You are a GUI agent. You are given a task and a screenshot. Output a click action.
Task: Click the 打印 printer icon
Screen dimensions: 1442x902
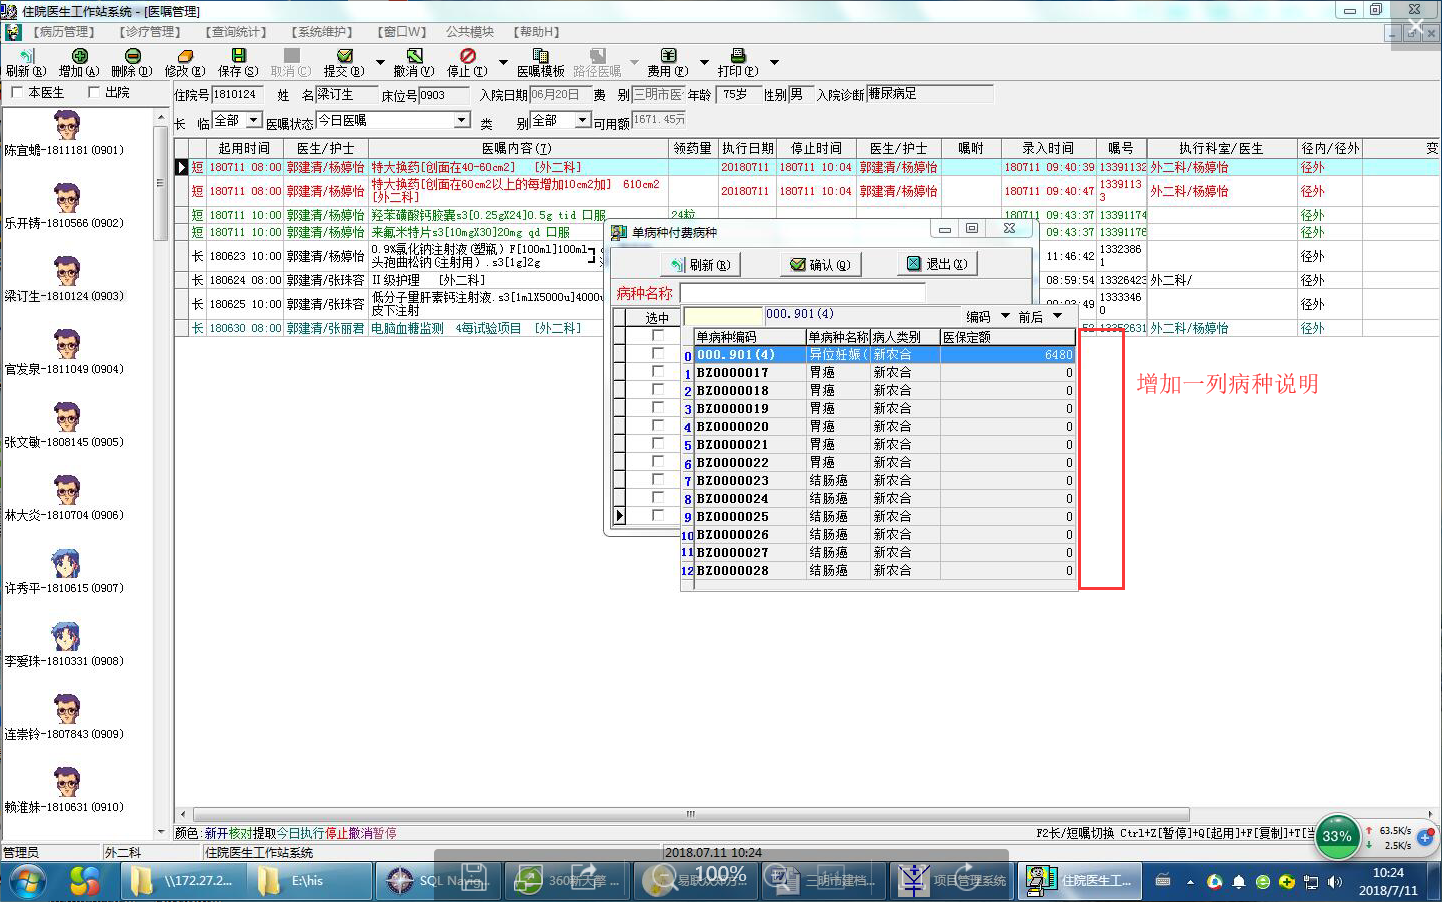(x=738, y=56)
